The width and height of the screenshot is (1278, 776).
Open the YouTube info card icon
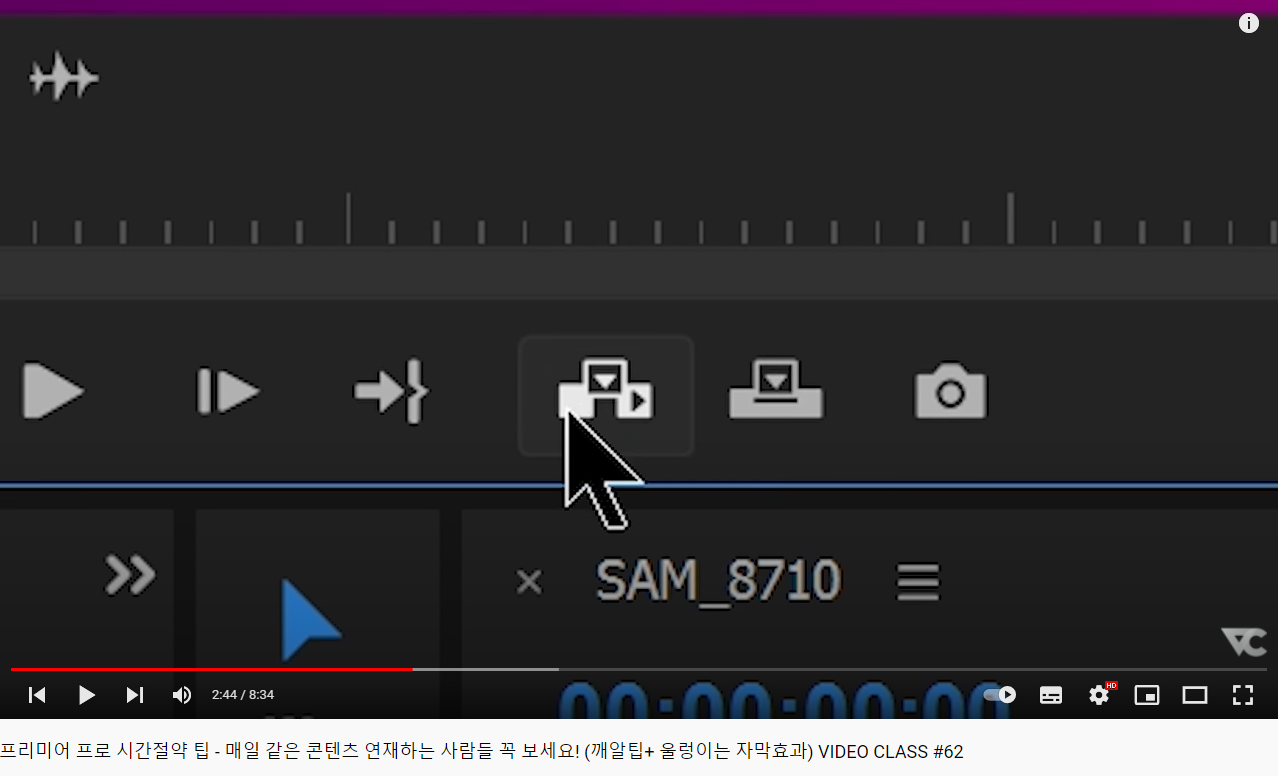pyautogui.click(x=1249, y=23)
